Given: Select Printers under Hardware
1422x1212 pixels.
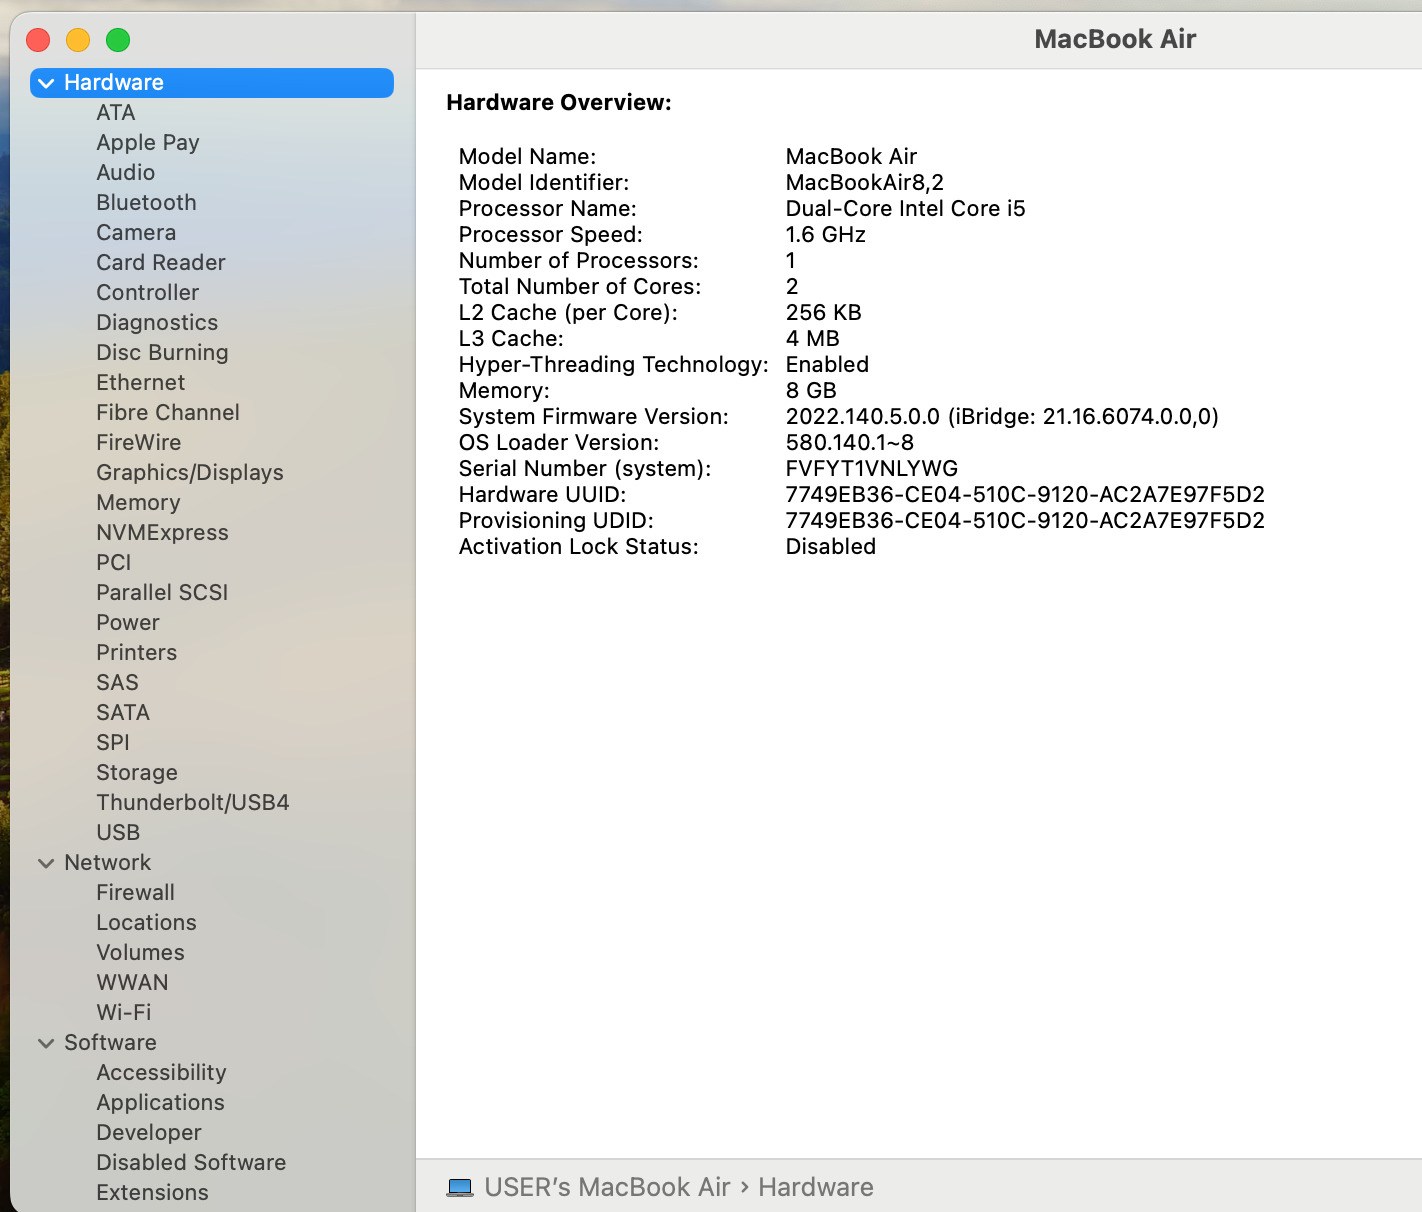Looking at the screenshot, I should point(137,652).
